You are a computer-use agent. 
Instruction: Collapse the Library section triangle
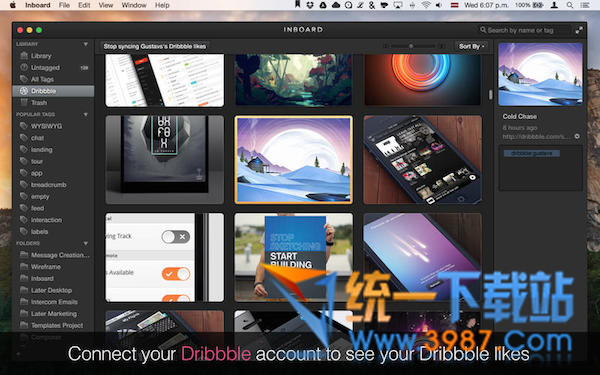86,44
